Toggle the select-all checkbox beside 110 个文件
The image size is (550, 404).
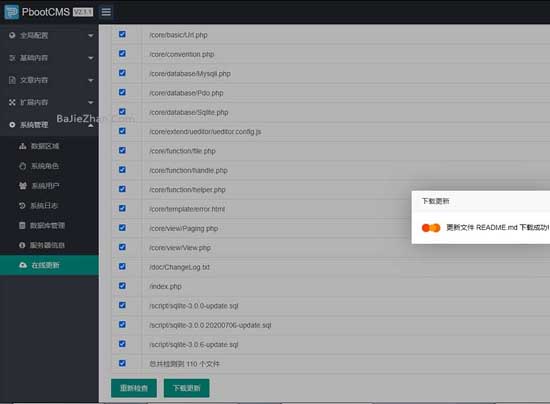tap(122, 363)
